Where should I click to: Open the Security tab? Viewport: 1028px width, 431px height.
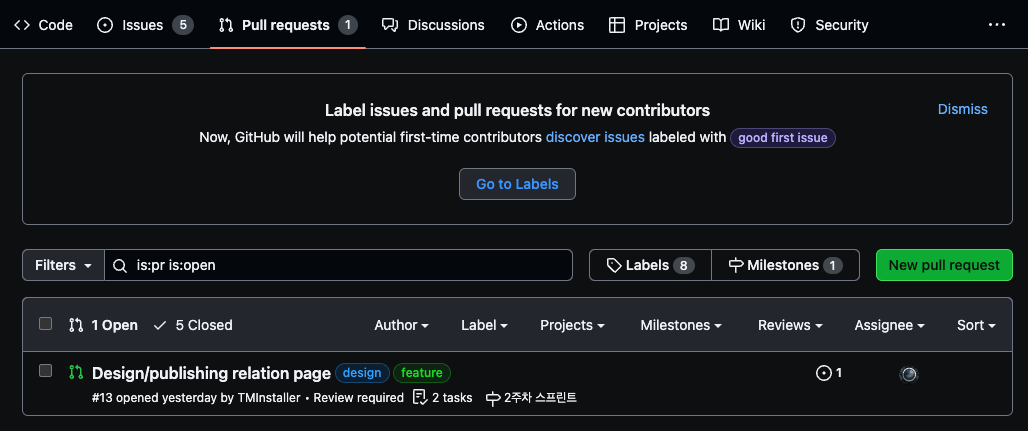(x=829, y=25)
